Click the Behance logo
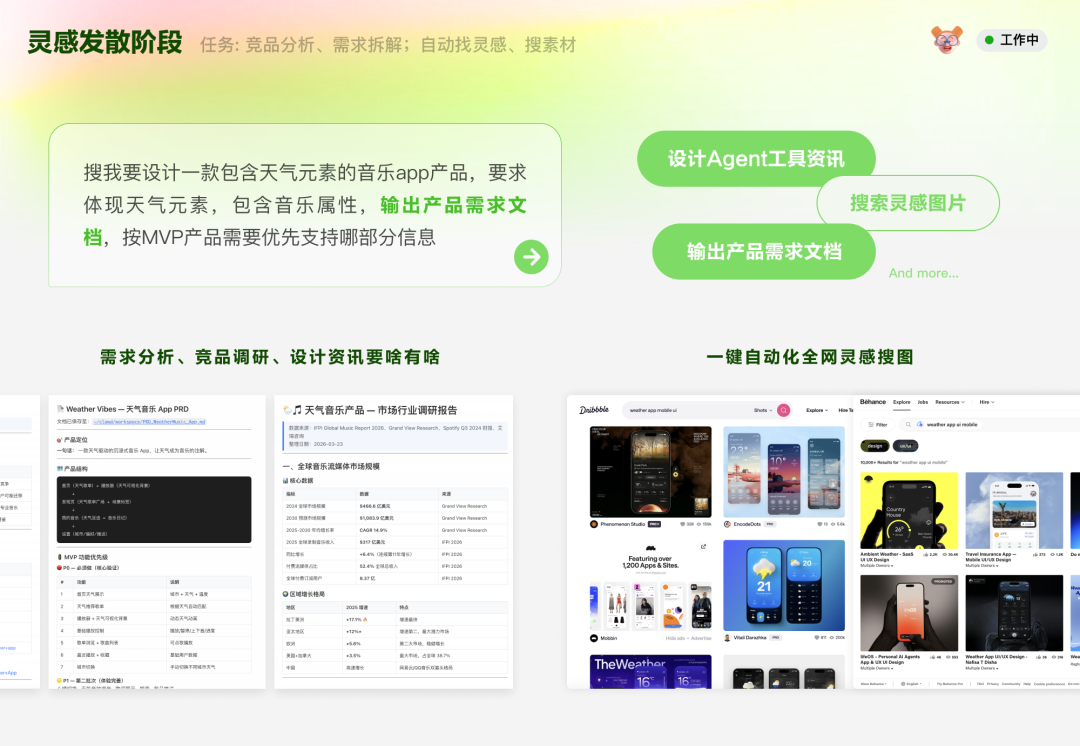This screenshot has height=746, width=1080. coord(873,402)
